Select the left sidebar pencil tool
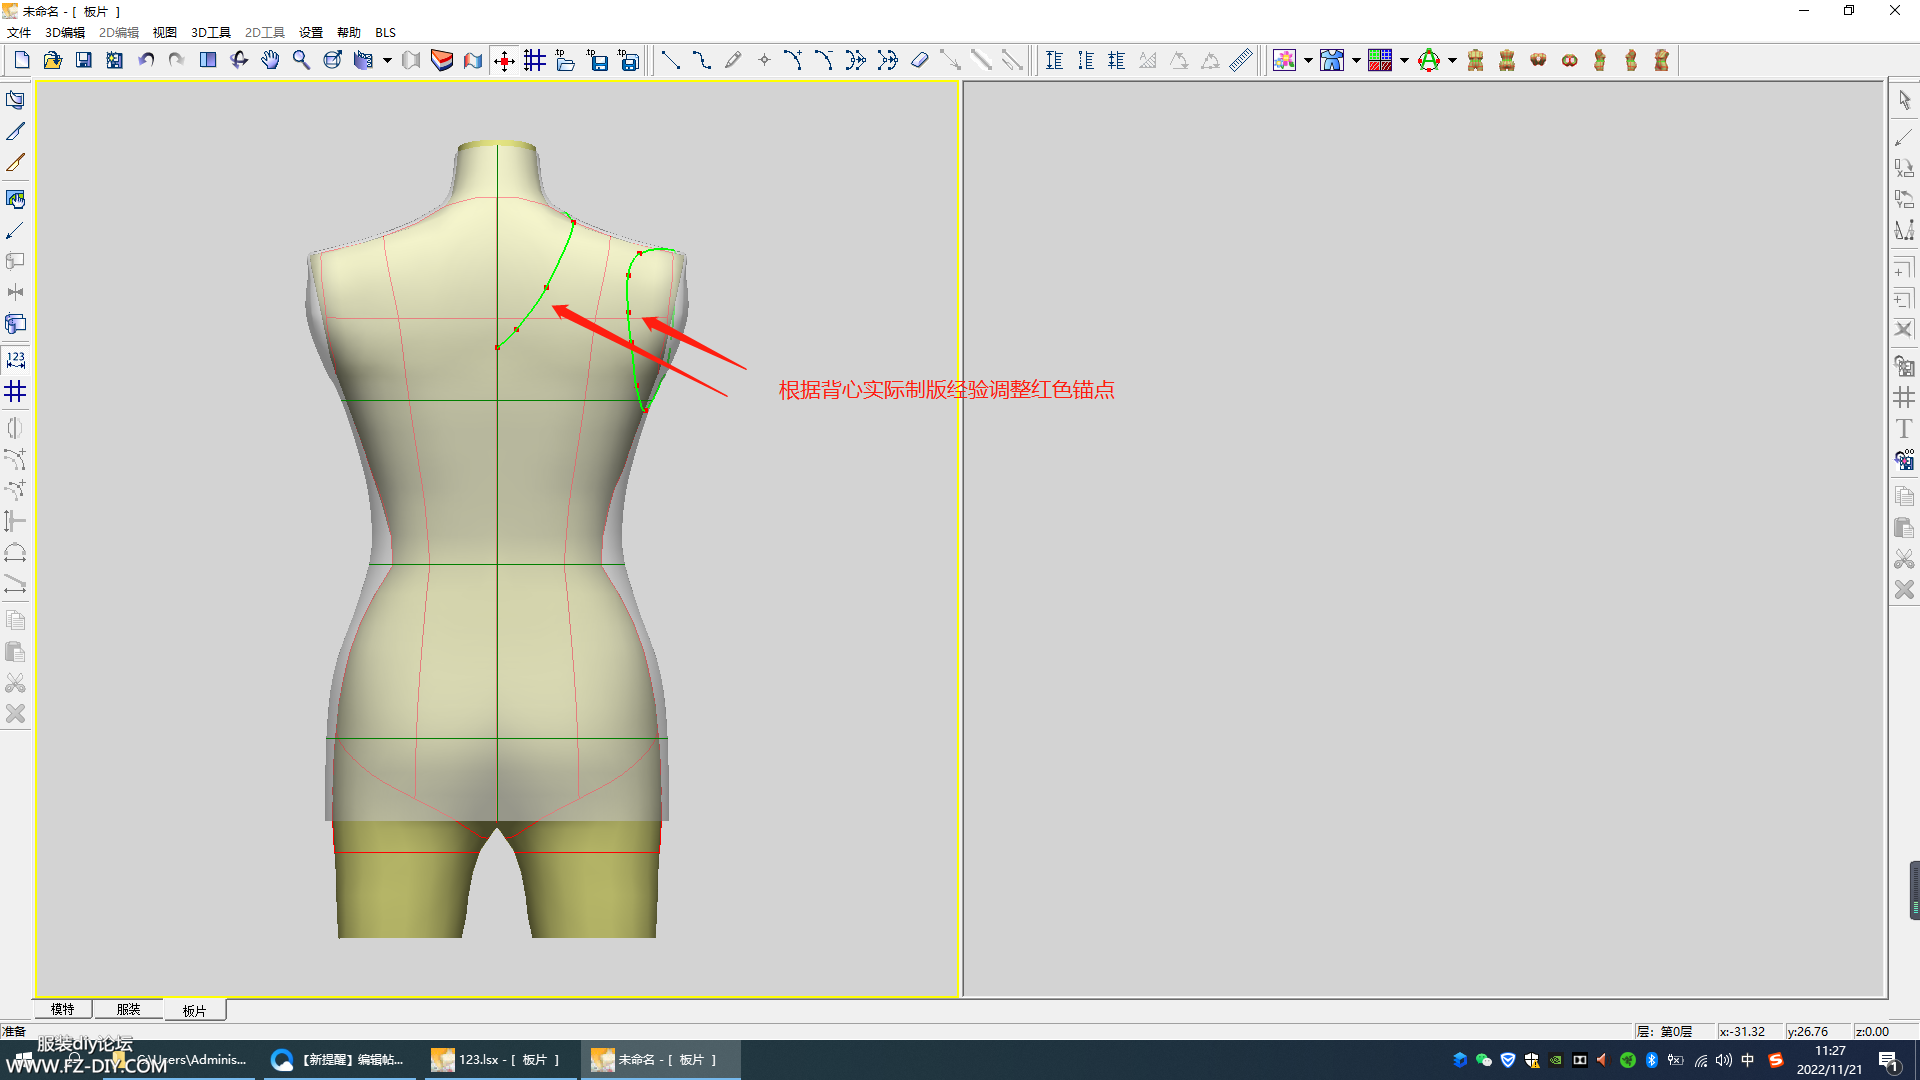1920x1080 pixels. 16,132
